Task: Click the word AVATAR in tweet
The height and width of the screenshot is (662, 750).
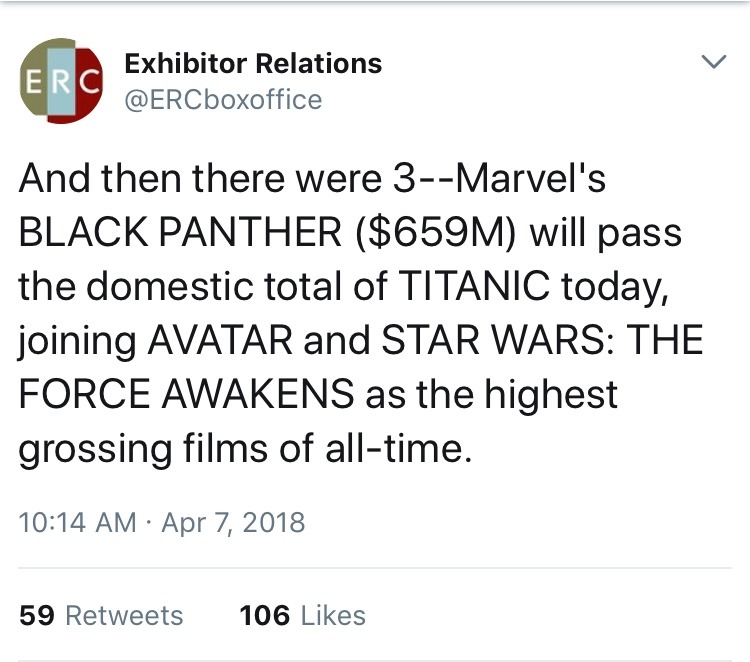Action: coord(220,340)
